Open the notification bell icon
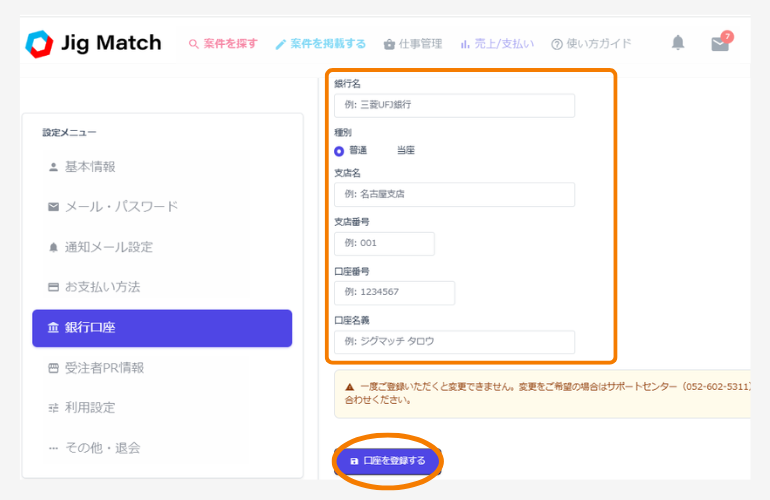 (678, 43)
